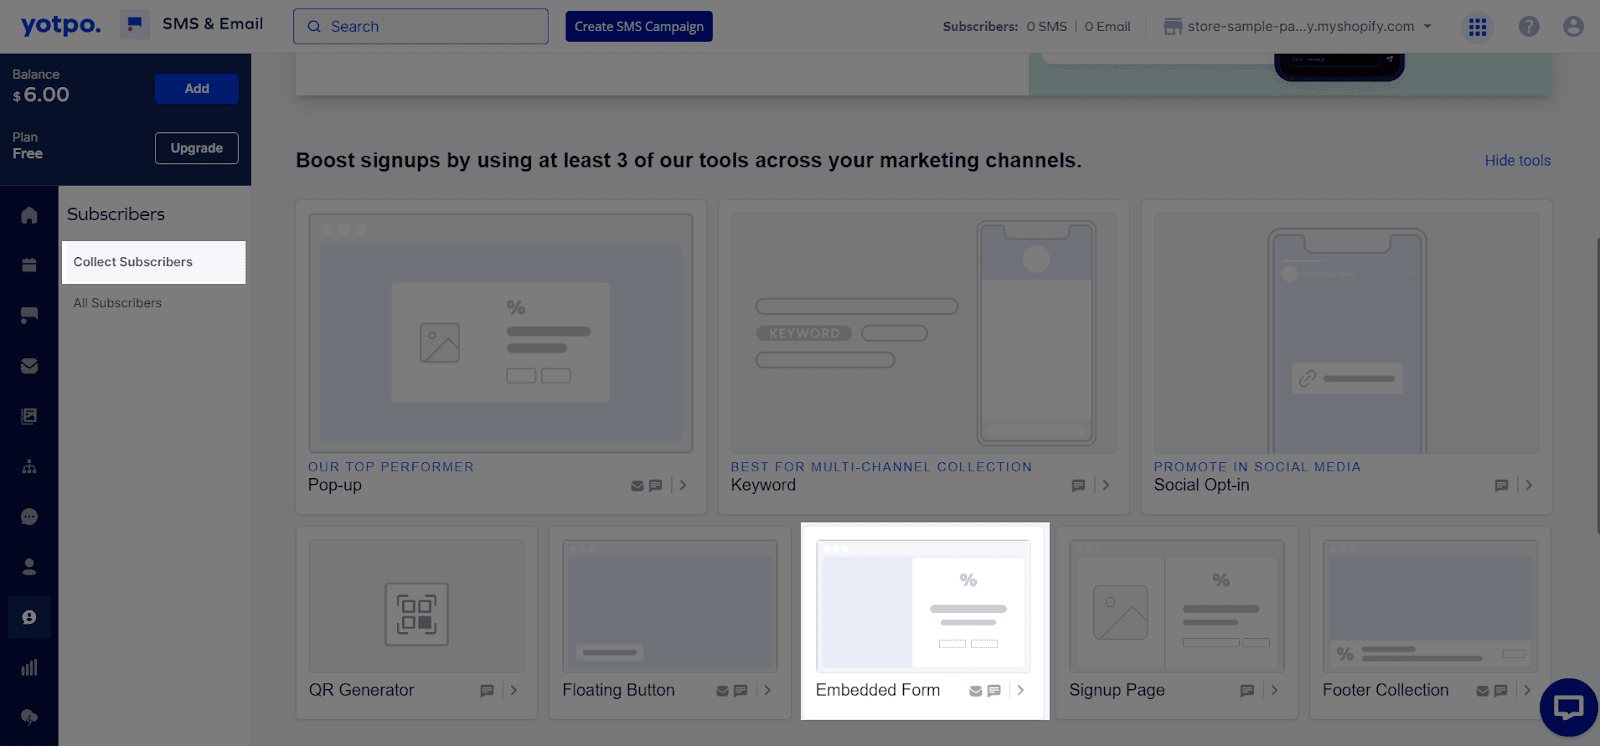The height and width of the screenshot is (746, 1600).
Task: Open the QR Generator preview thumbnail
Action: point(417,606)
